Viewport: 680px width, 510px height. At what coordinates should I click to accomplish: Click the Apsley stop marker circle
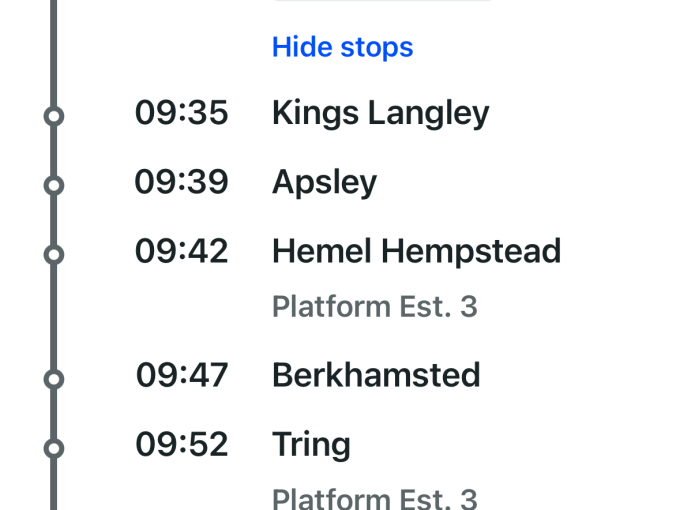(54, 185)
